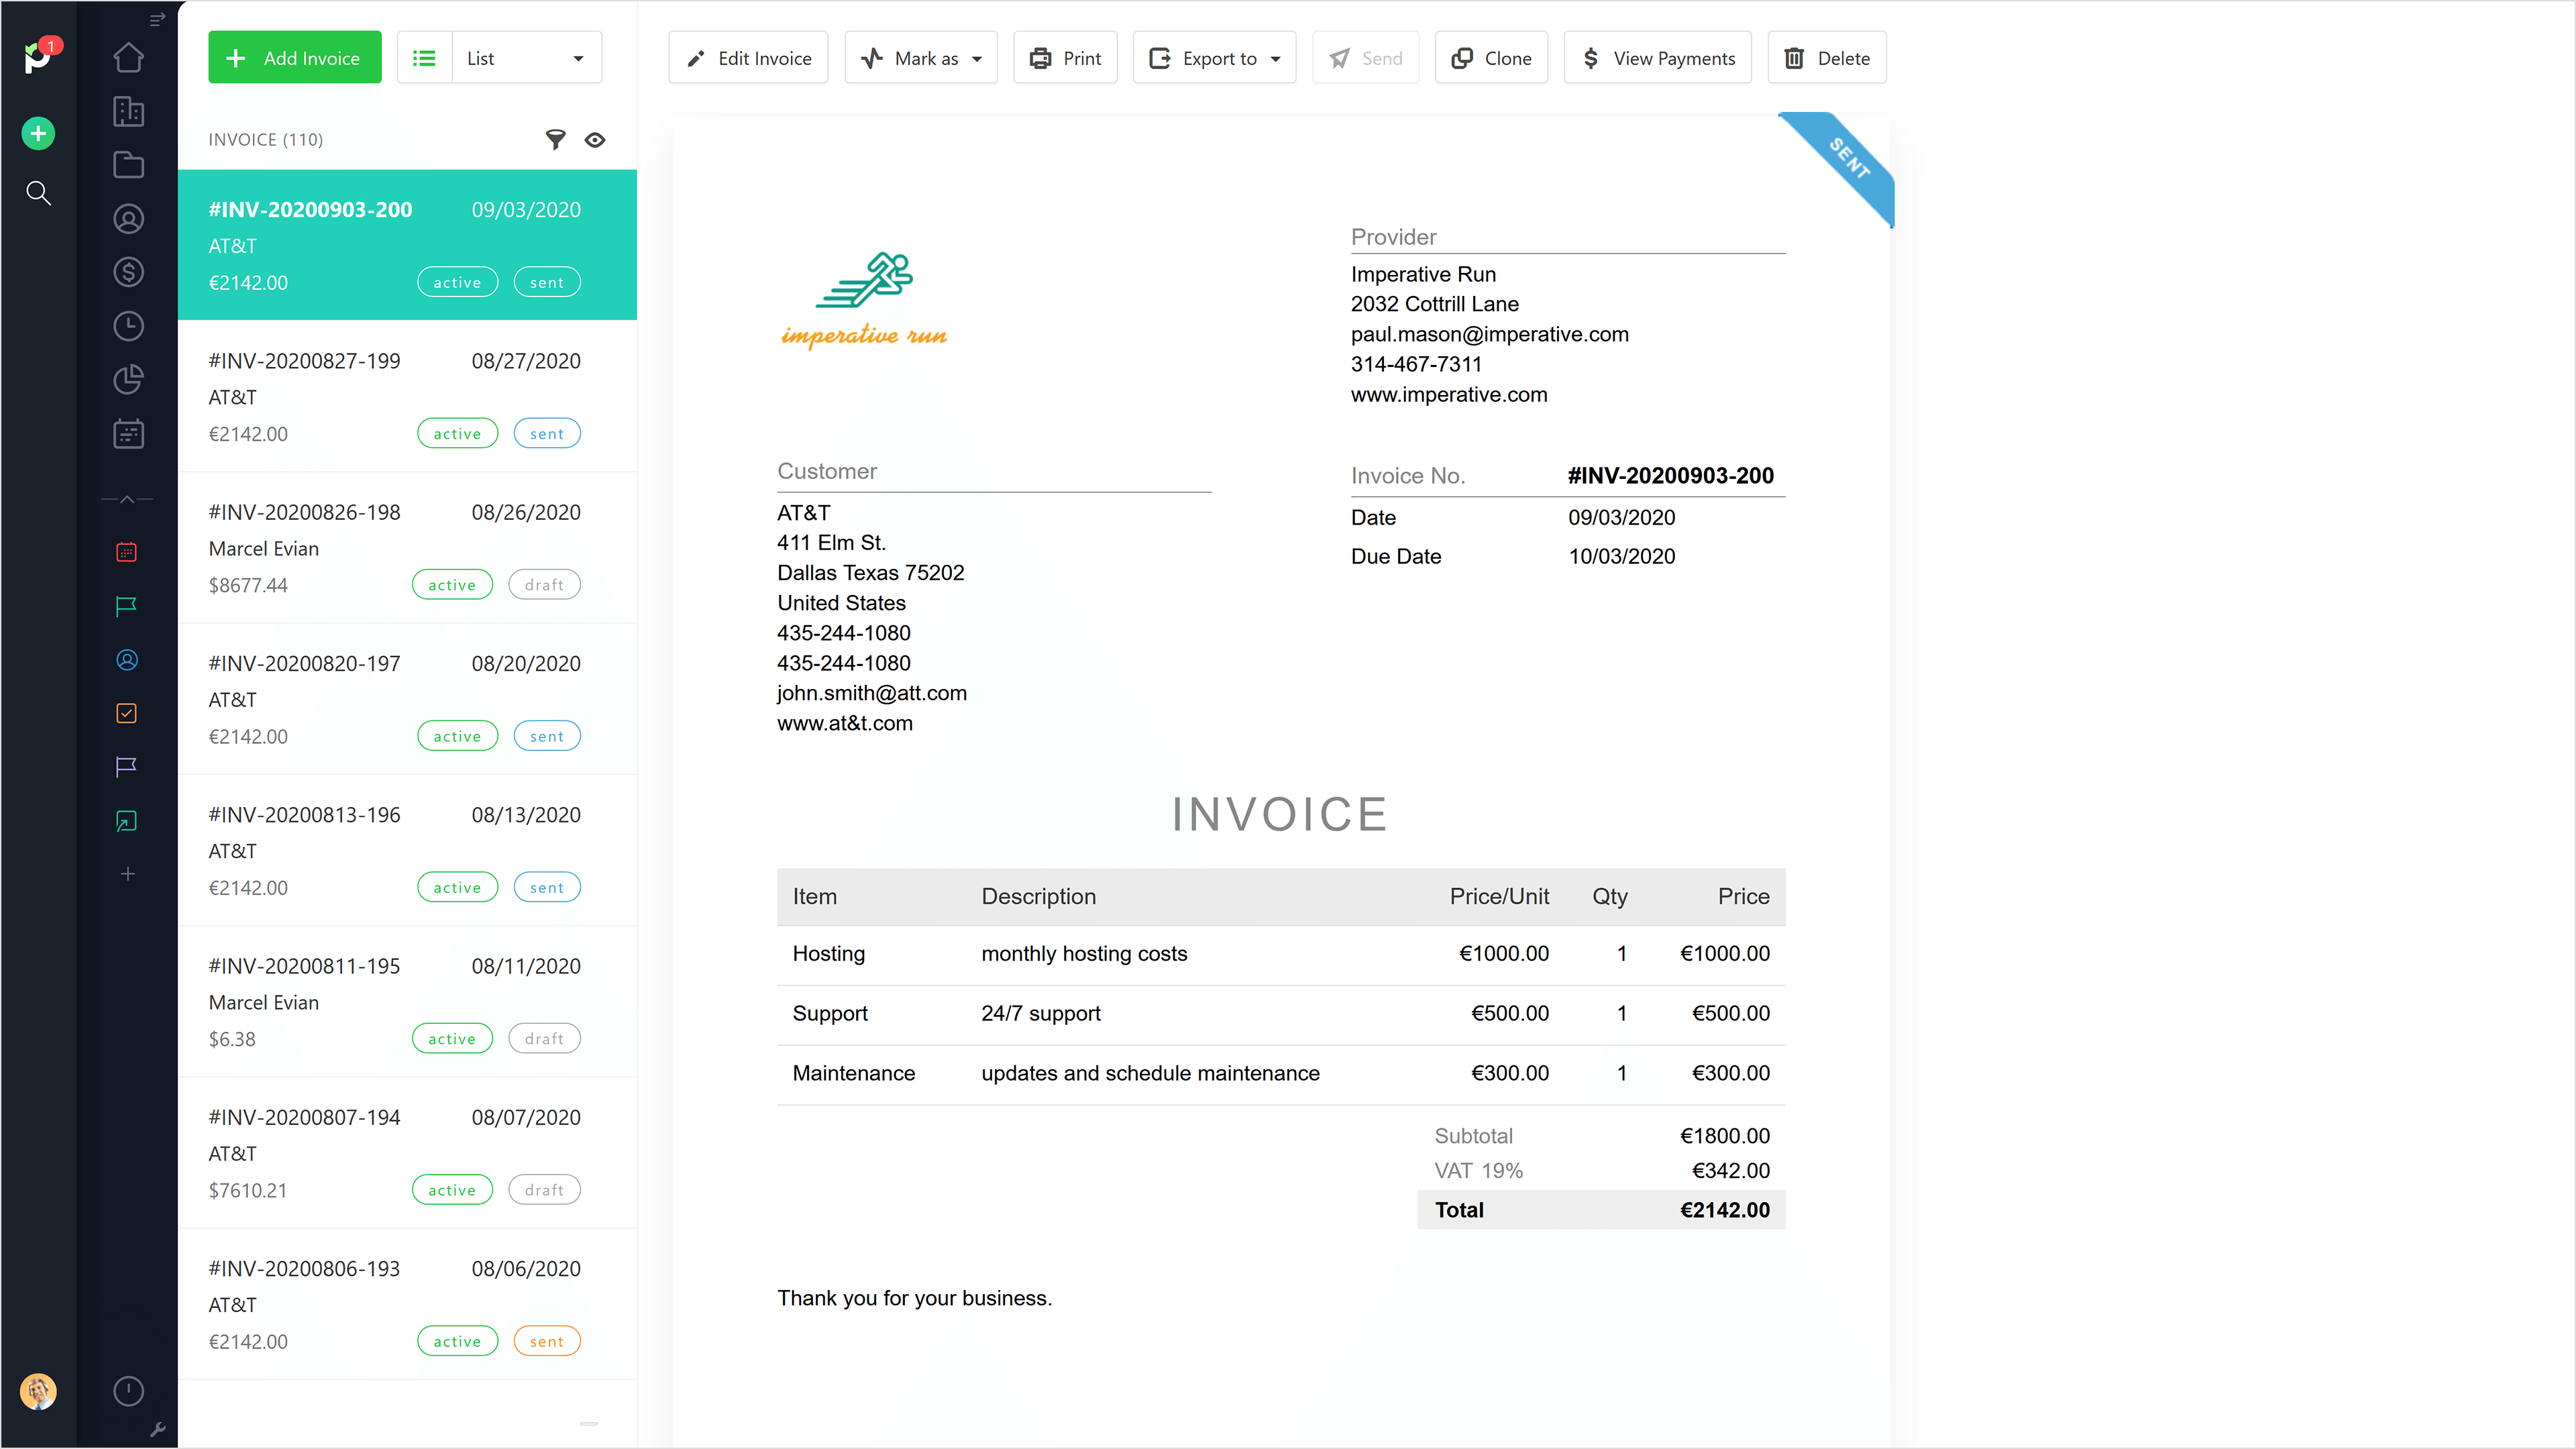
Task: Open the dollar-sign Finance icon in sidebar
Action: (128, 272)
